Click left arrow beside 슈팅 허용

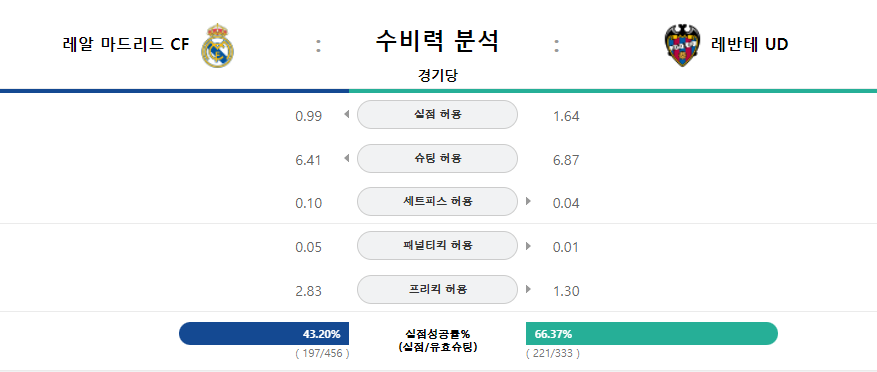346,158
